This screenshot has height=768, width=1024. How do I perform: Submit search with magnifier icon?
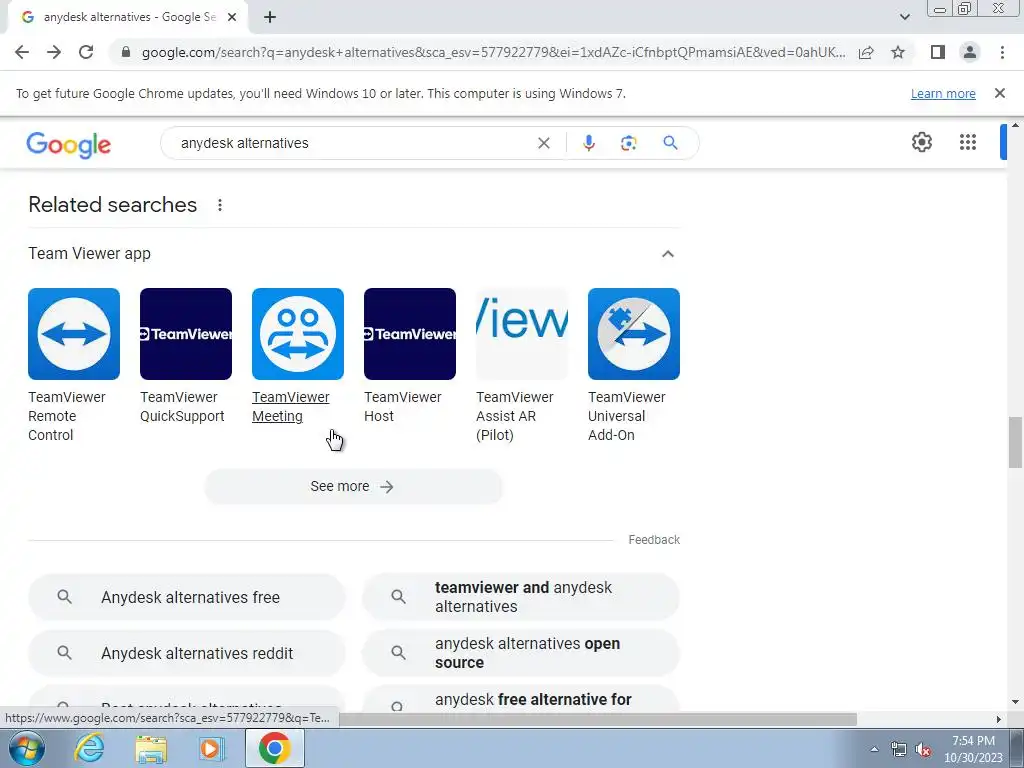coord(670,143)
